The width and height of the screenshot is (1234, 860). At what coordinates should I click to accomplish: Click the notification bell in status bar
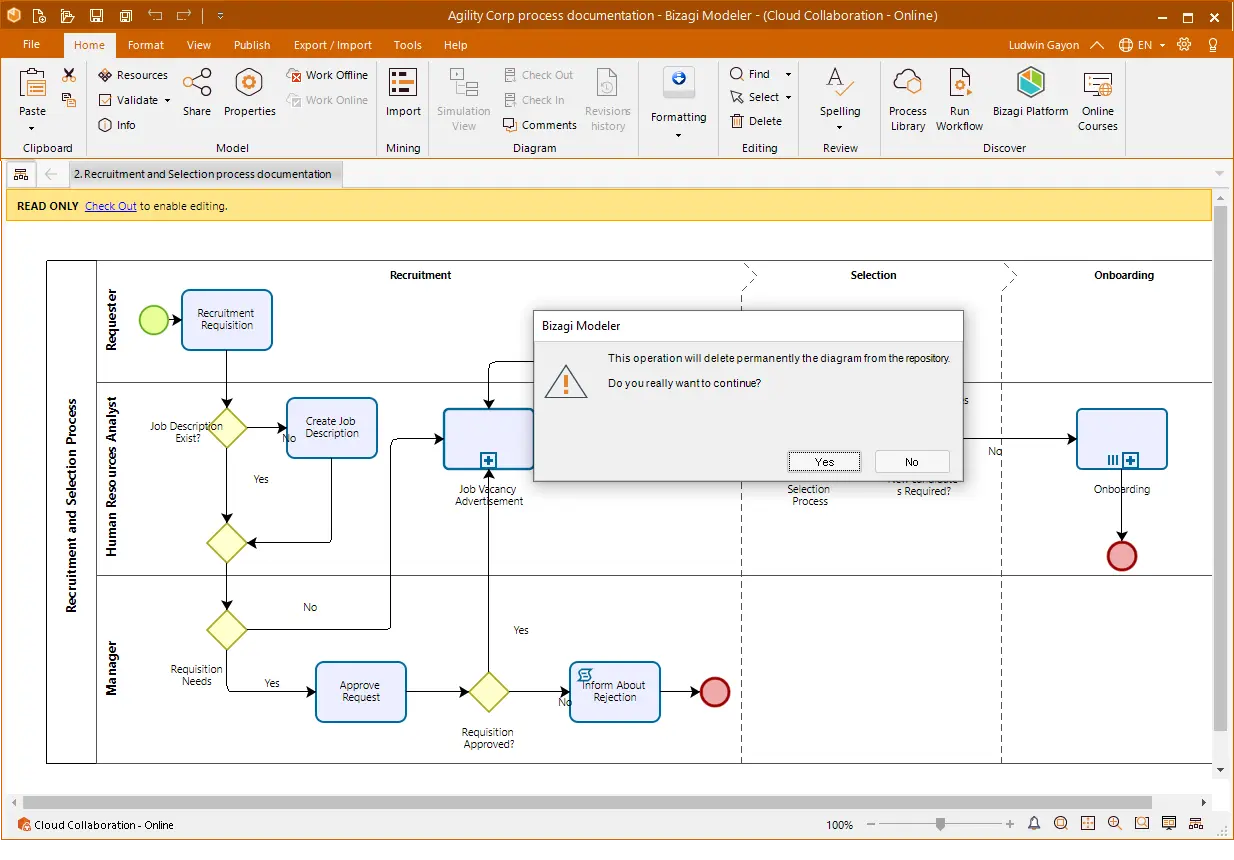tap(1034, 824)
